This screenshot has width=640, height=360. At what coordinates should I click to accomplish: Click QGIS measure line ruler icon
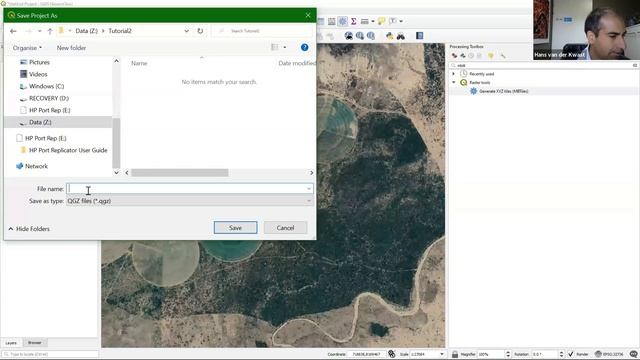(x=364, y=21)
